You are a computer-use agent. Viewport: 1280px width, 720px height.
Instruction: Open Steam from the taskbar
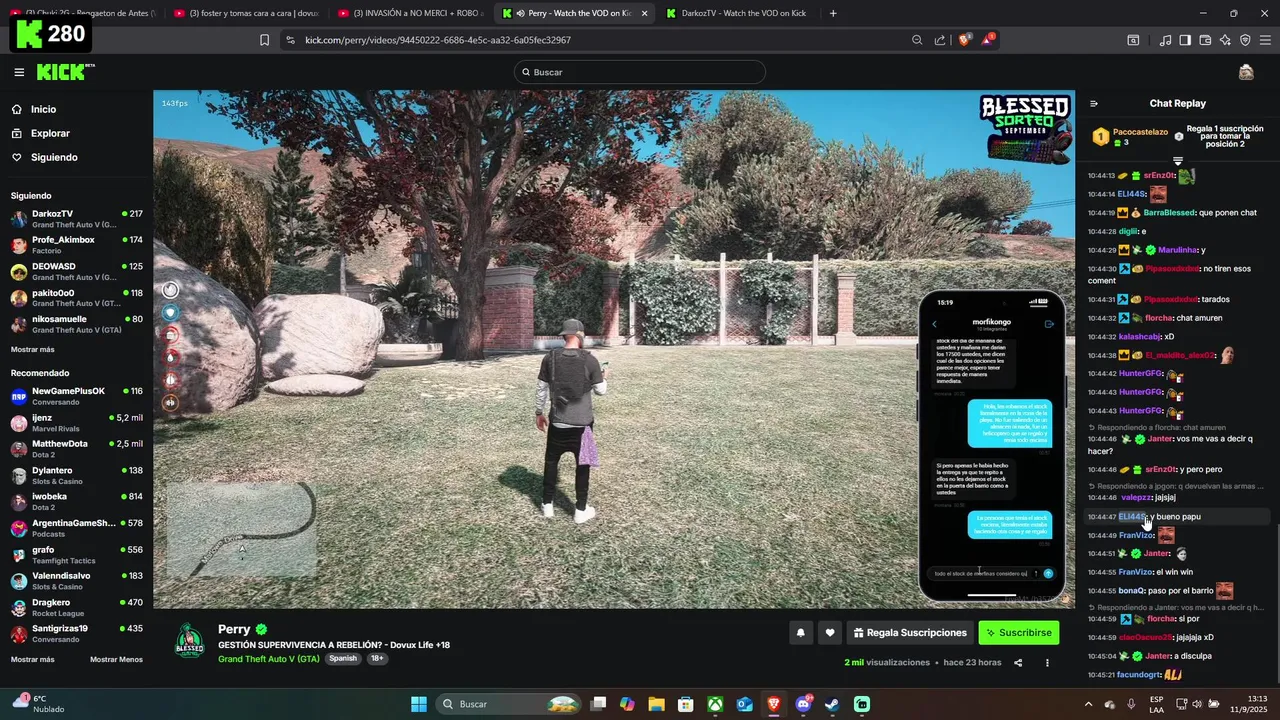pos(832,704)
